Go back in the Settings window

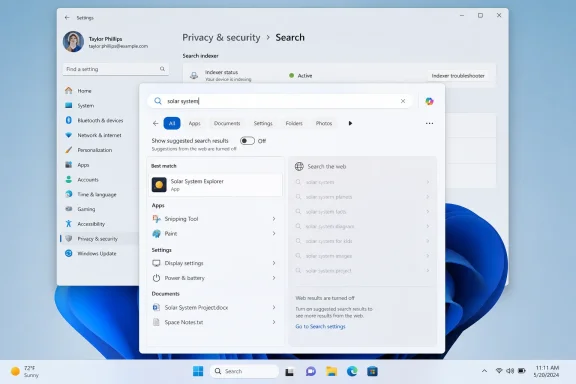coord(67,18)
